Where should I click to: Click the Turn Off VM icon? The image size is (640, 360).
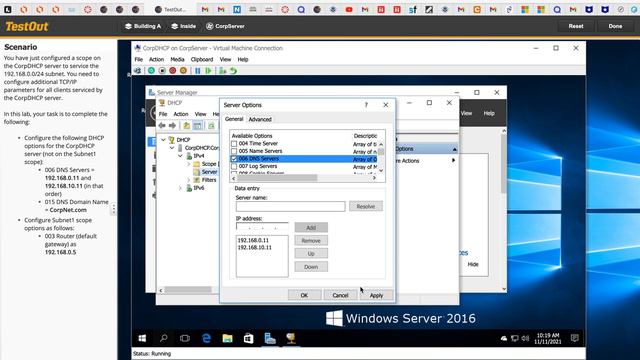162,71
